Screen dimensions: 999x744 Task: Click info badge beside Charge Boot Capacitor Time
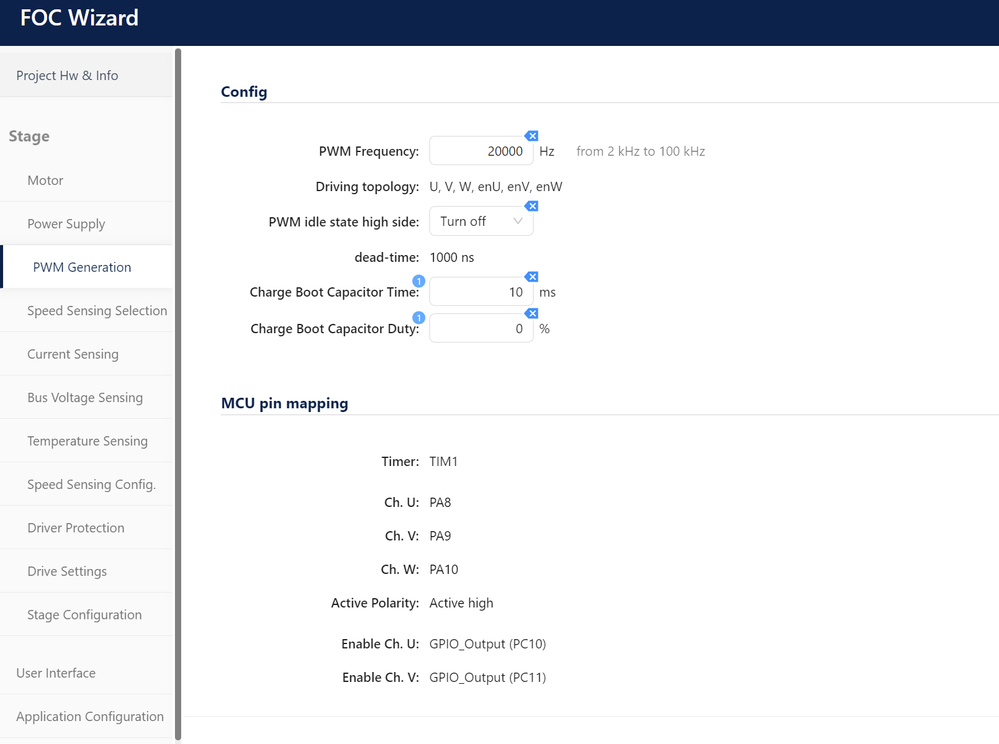pos(419,282)
